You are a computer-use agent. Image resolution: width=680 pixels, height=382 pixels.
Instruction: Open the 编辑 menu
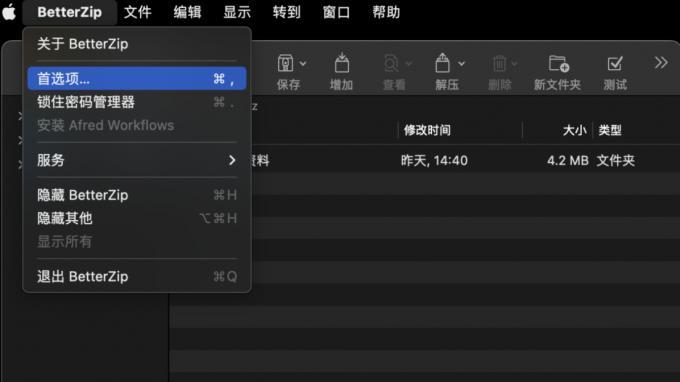[187, 12]
